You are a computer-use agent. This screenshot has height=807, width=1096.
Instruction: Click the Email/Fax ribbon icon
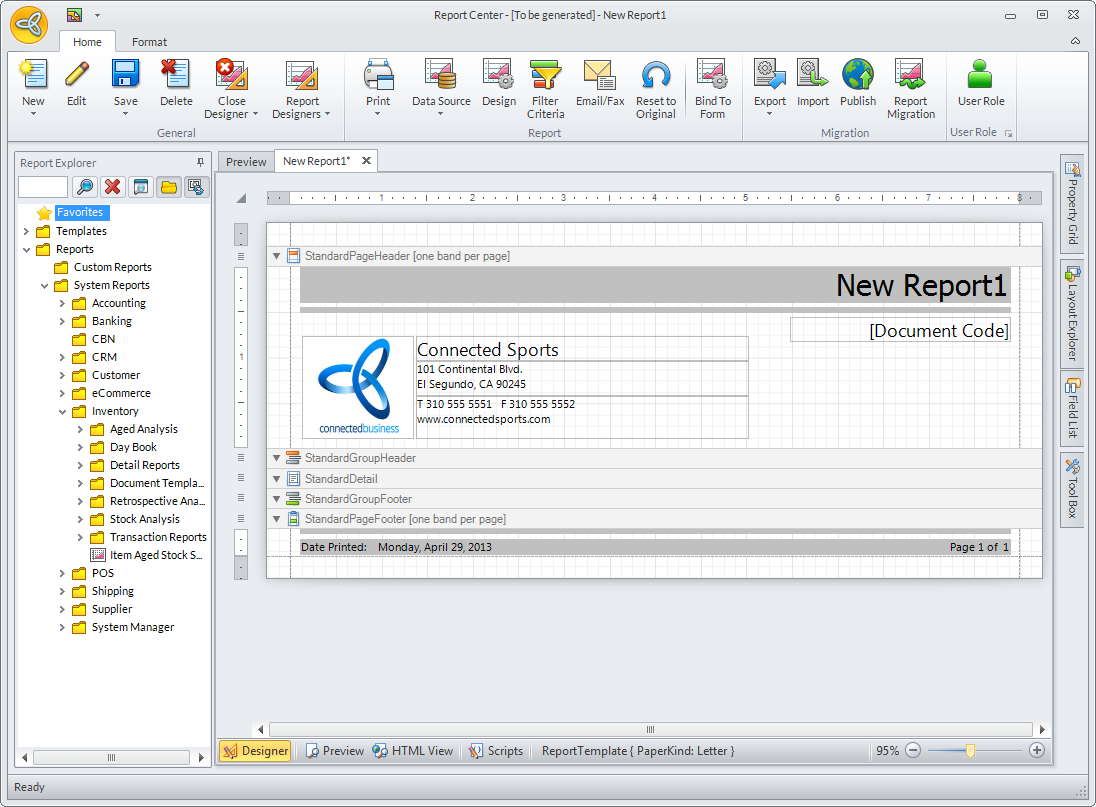[600, 76]
